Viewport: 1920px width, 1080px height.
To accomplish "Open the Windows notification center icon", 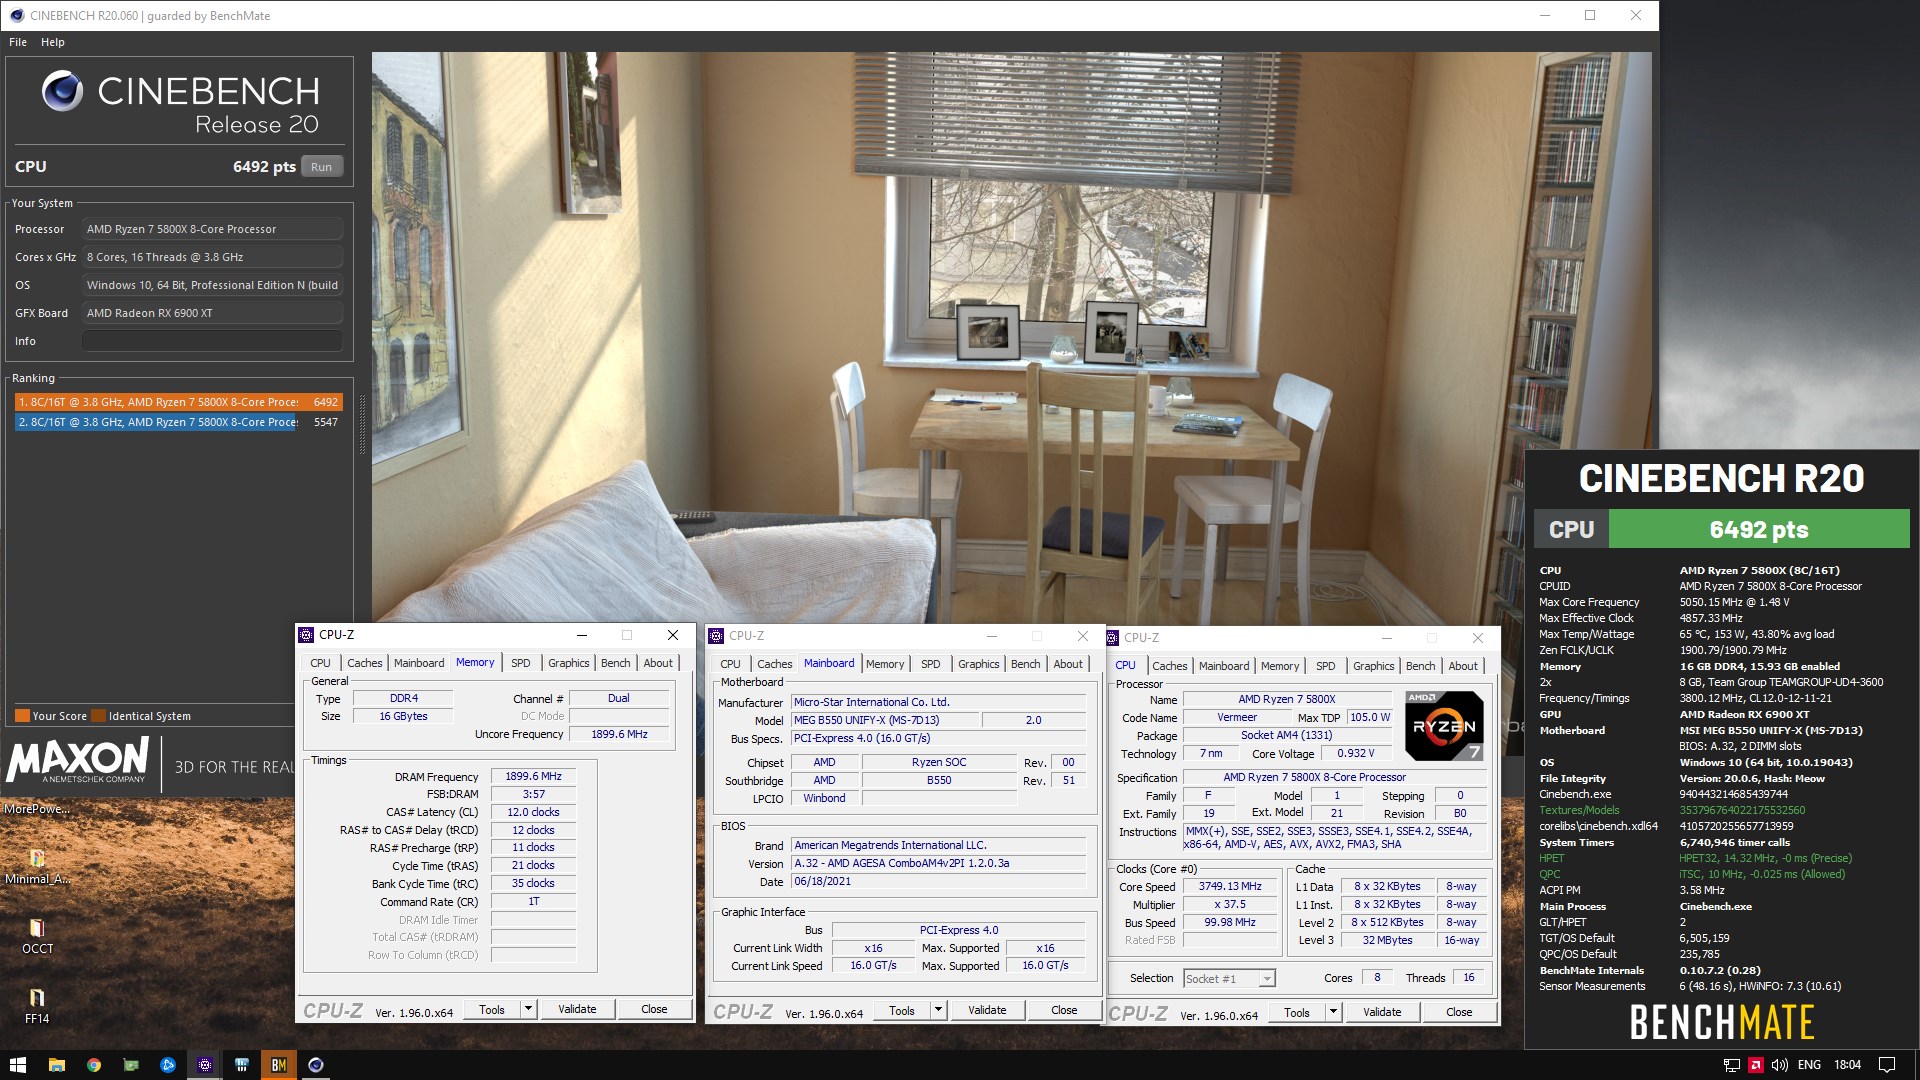I will (1887, 1065).
